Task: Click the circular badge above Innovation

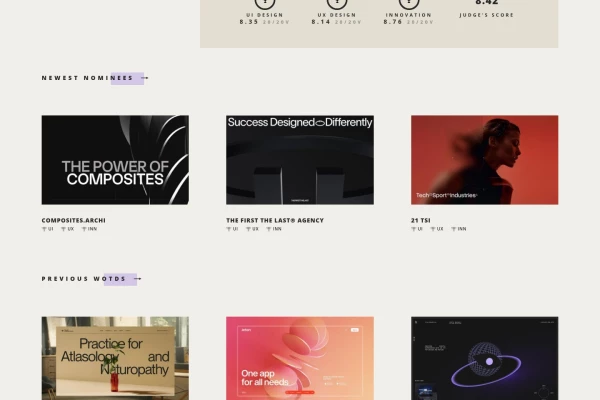Action: pos(409,3)
